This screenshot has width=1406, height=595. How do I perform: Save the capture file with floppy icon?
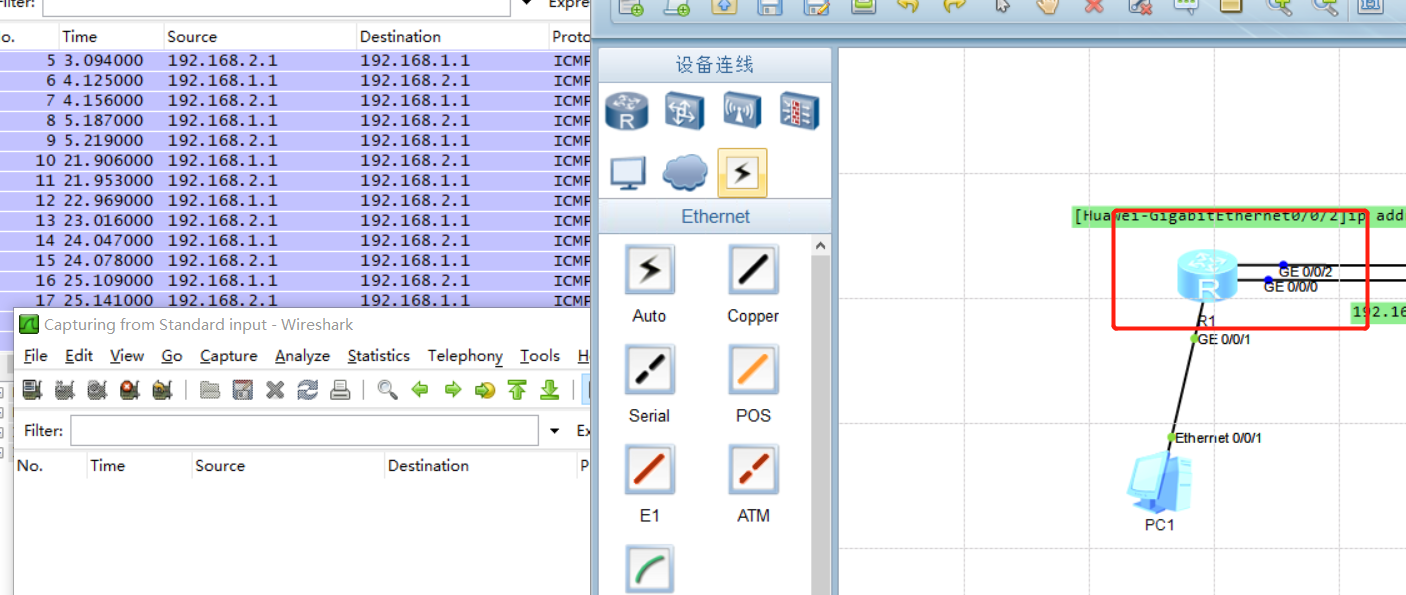point(242,389)
